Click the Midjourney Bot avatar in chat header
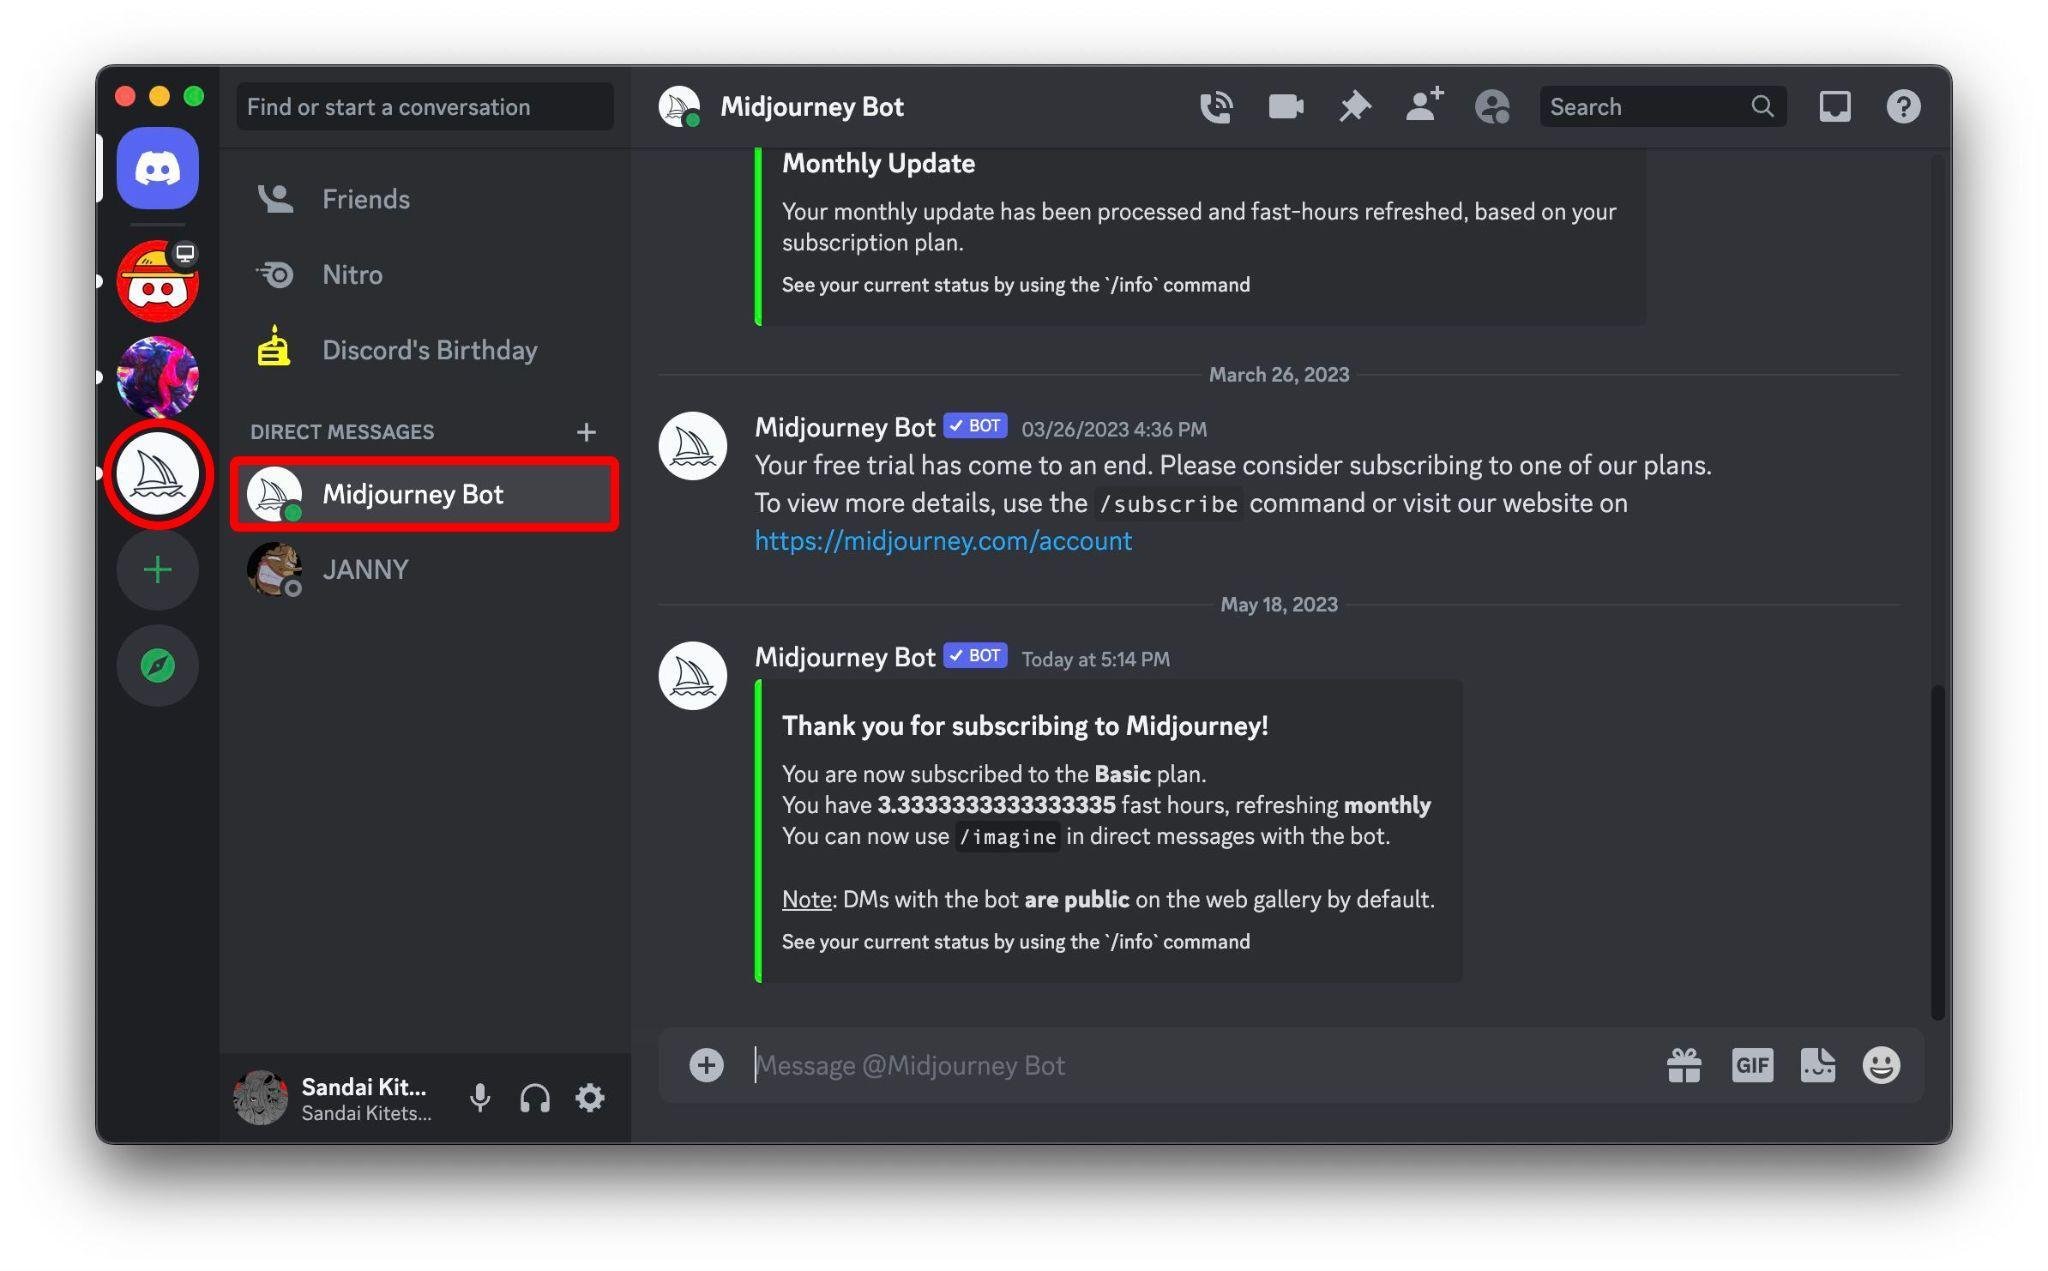The width and height of the screenshot is (2048, 1271). [x=679, y=107]
